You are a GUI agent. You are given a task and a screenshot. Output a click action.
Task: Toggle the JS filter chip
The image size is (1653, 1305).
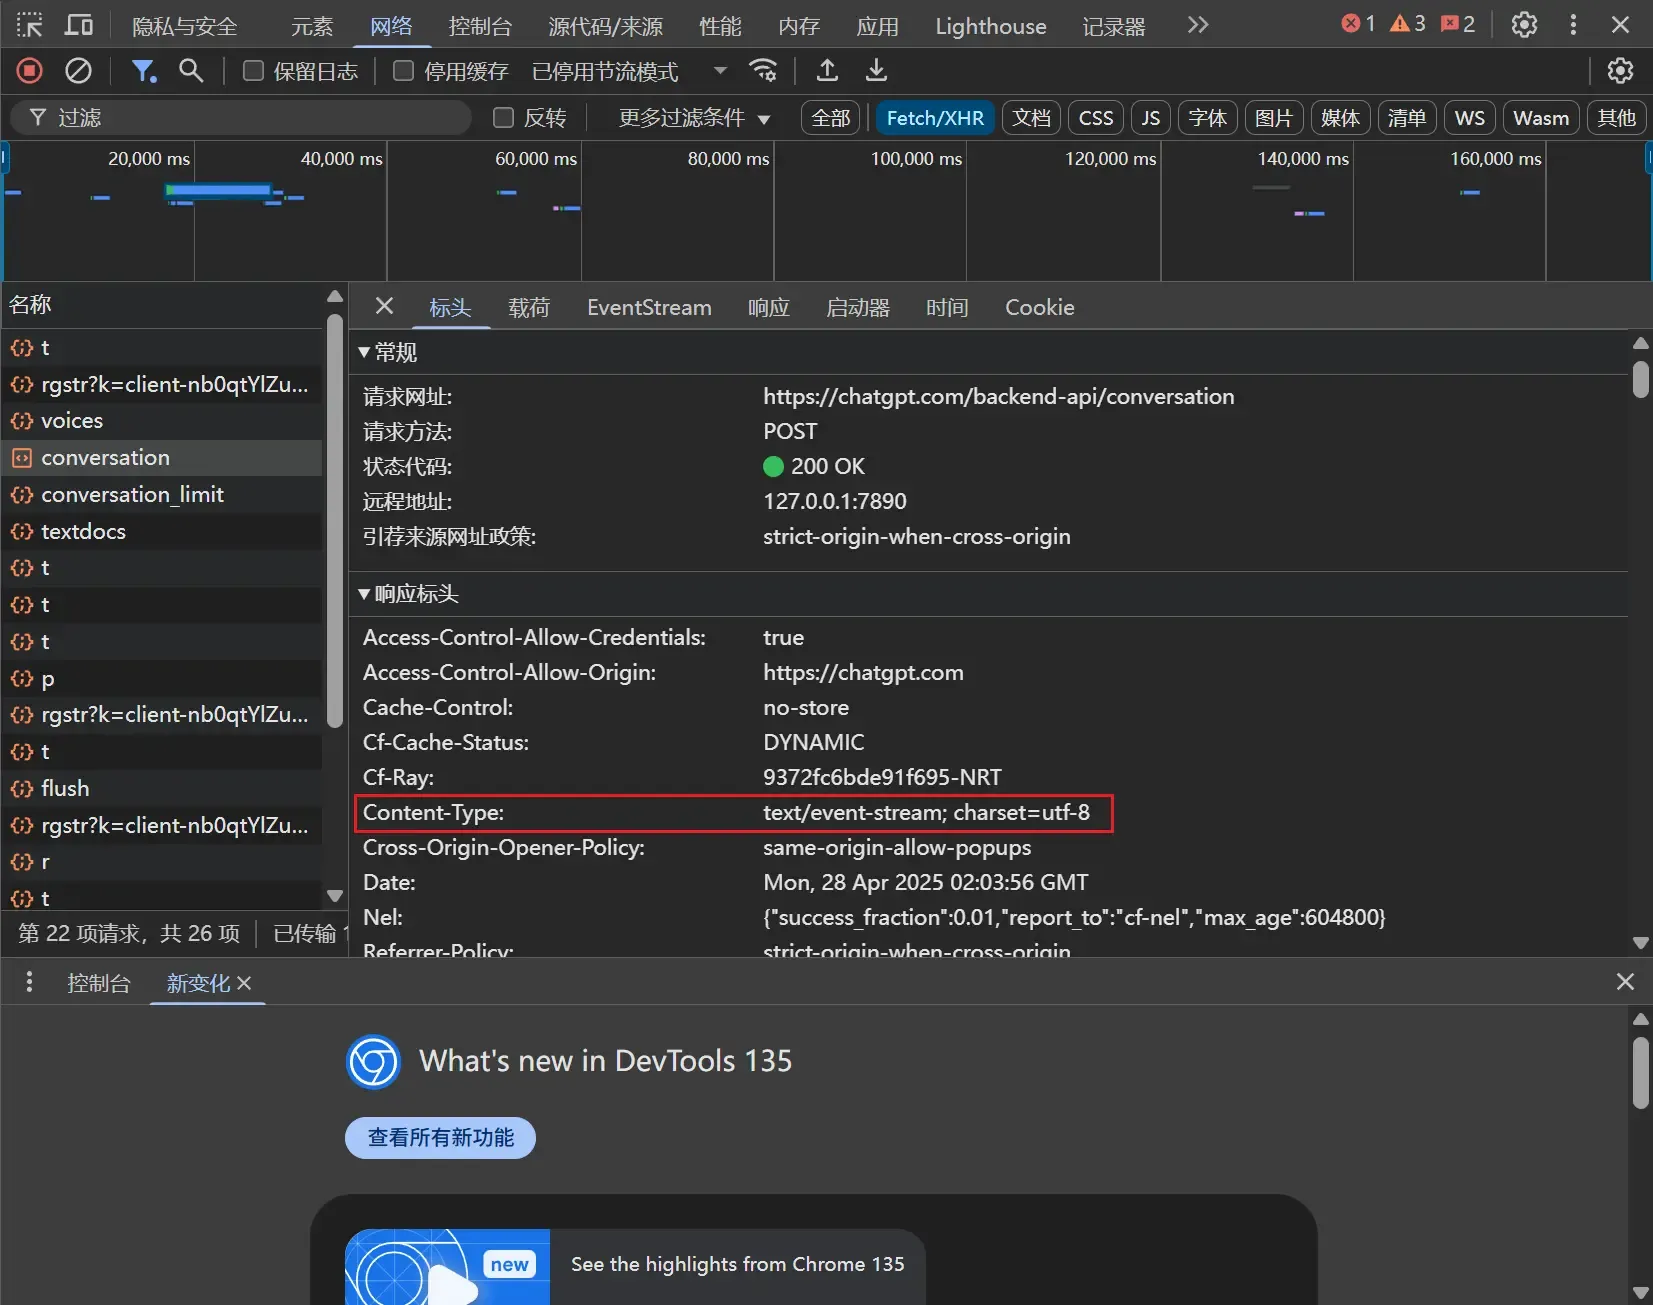pyautogui.click(x=1151, y=118)
